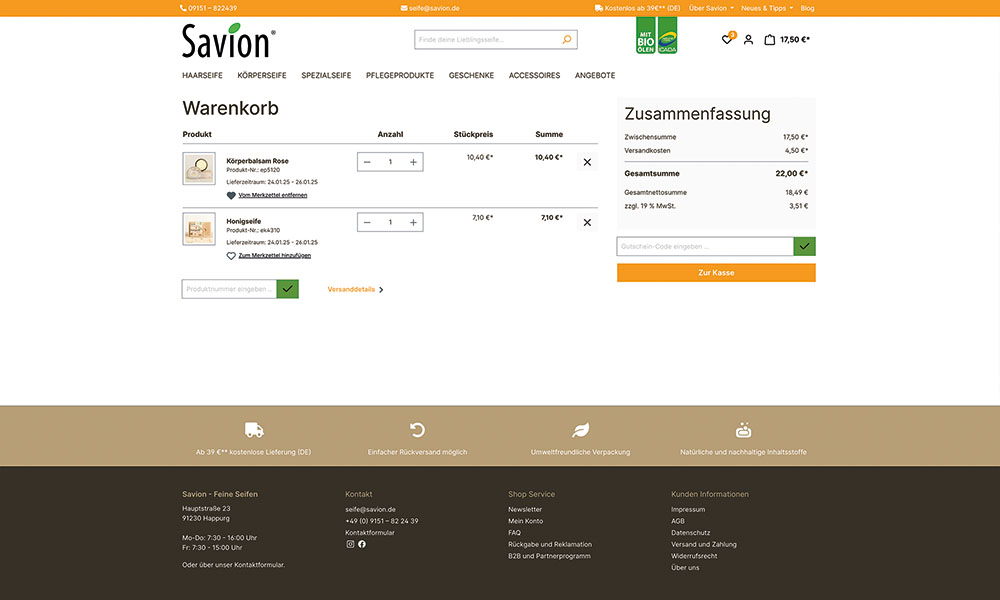Open FAQ footer link
Viewport: 1000px width, 600px height.
[515, 532]
